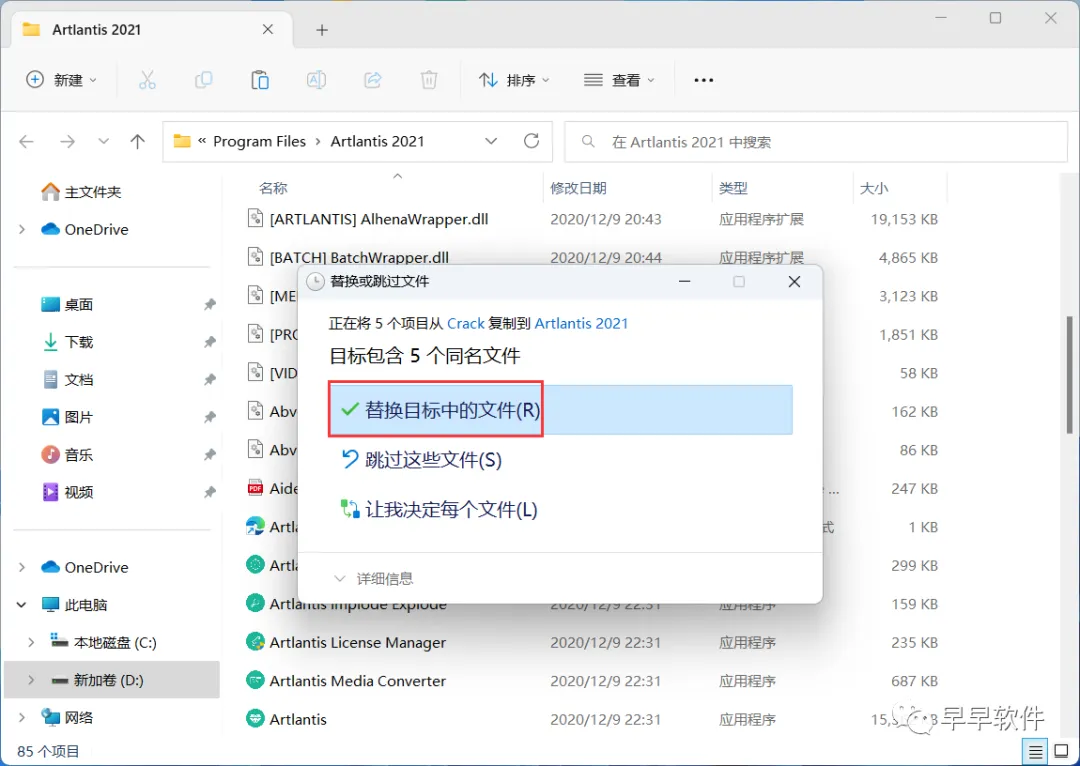This screenshot has width=1080, height=766.
Task: Click Artlantis 2021 in address breadcrumb
Action: click(377, 141)
